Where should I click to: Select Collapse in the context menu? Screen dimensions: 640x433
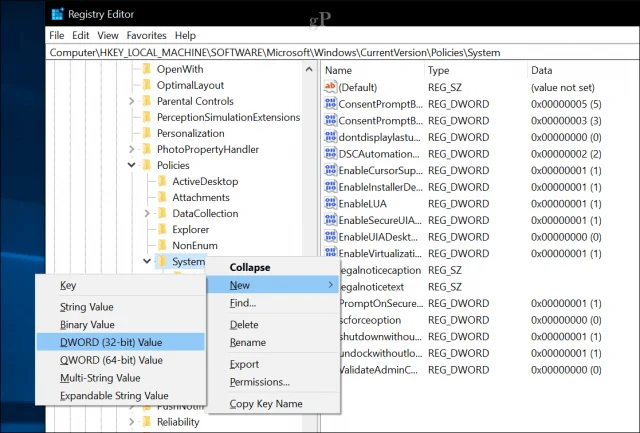[273, 267]
